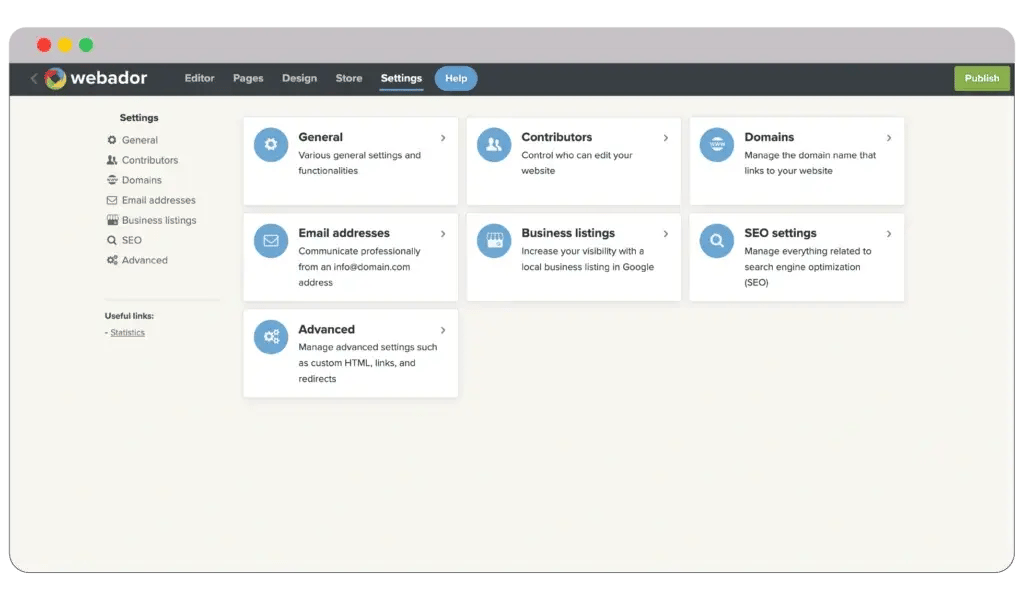This screenshot has height=600, width=1024.
Task: Click the Domains card www globe icon
Action: (716, 145)
